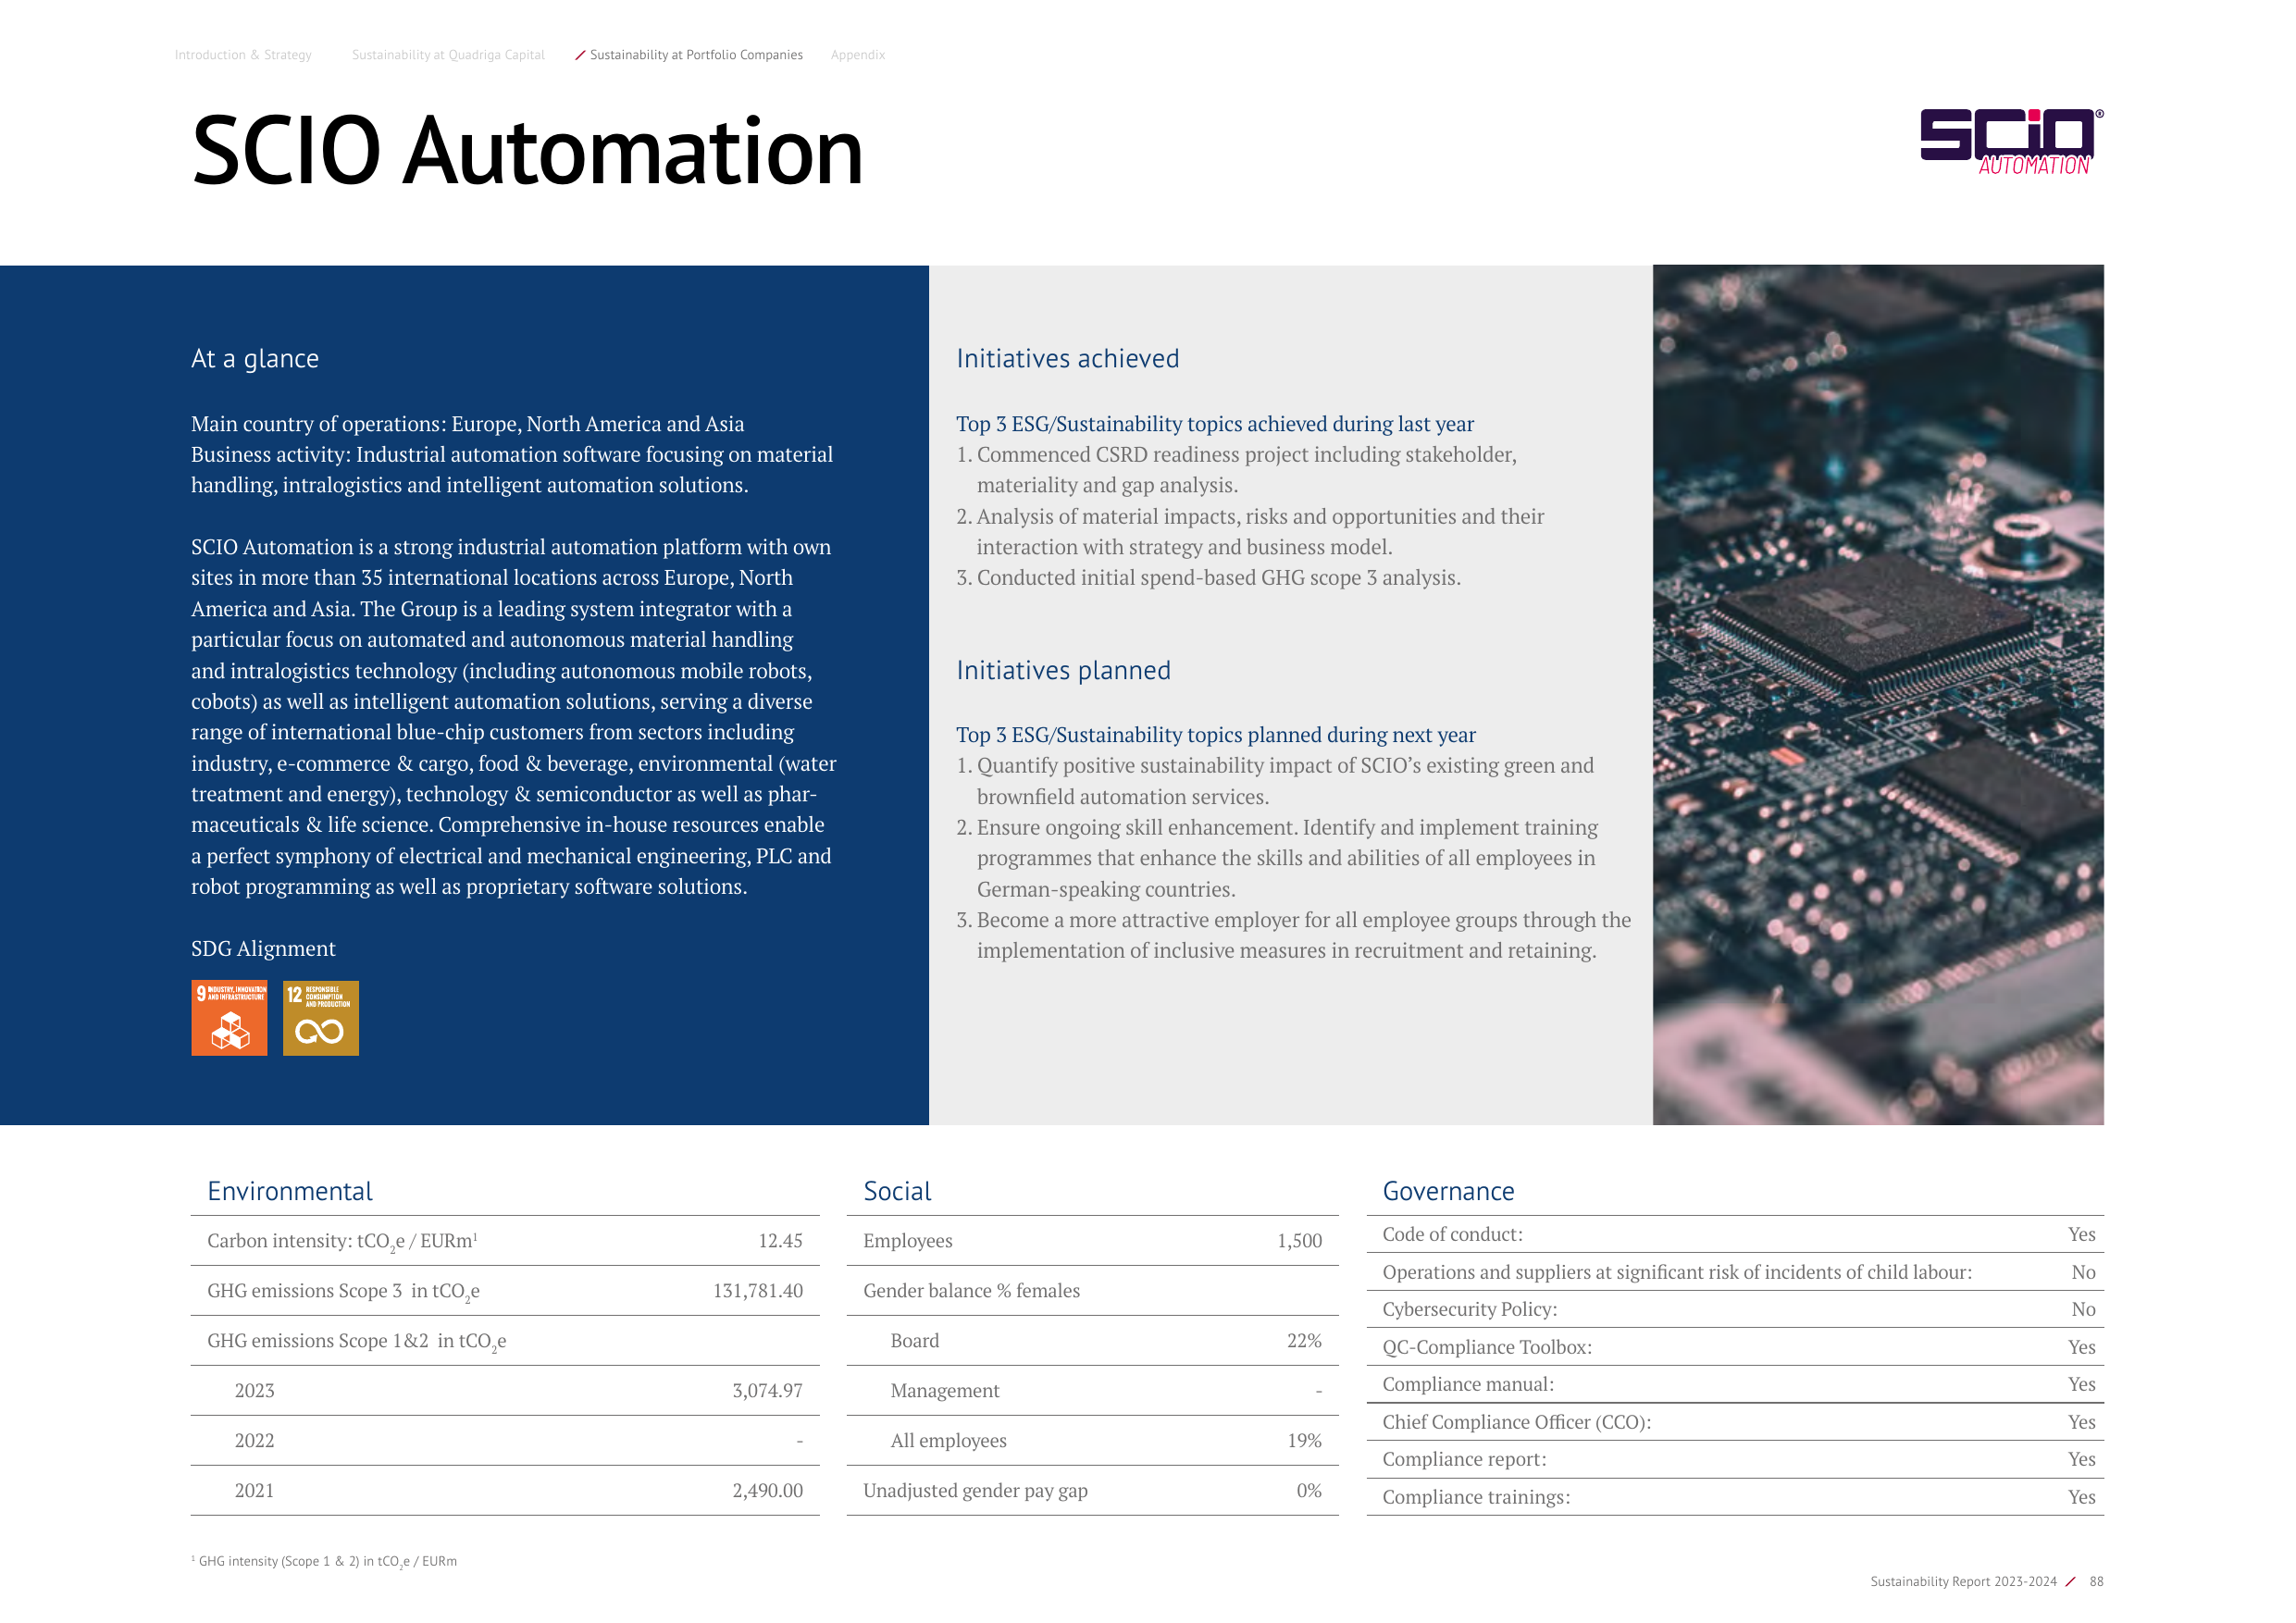Click Compliance manual row label
Screen dimensions: 2296x1623
point(1468,1385)
